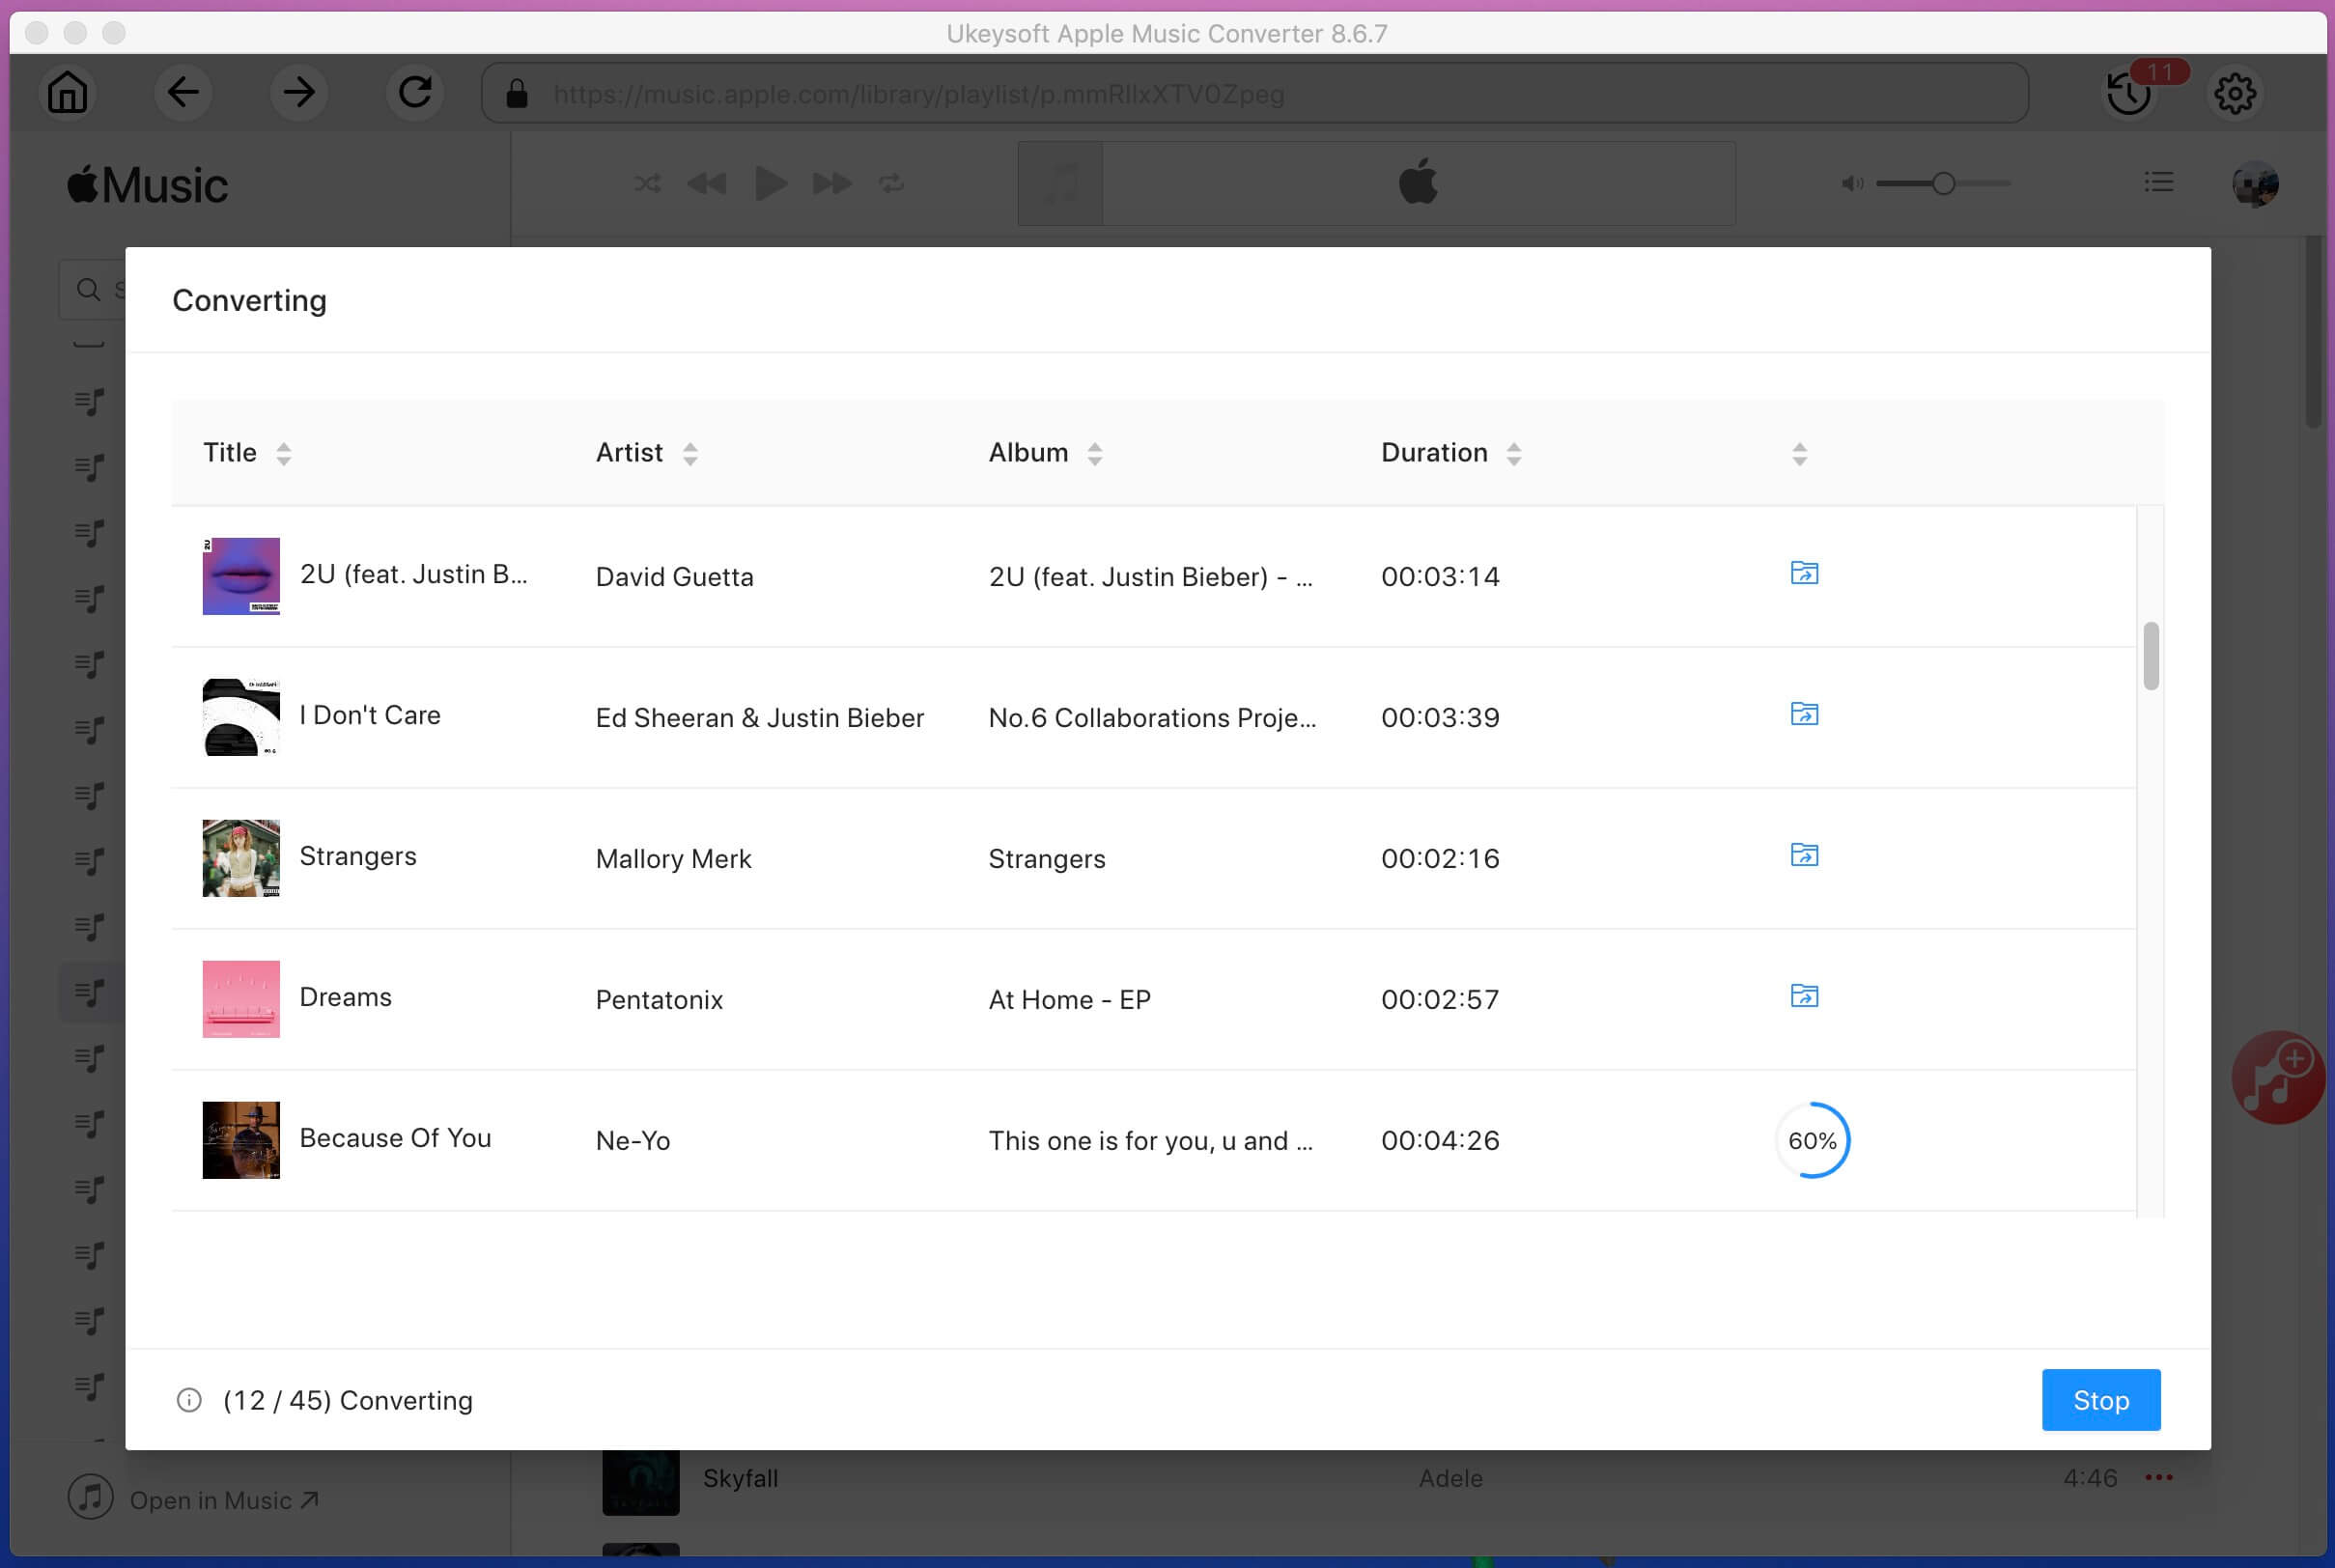This screenshot has height=1568, width=2335.
Task: Click the info icon next to conversion status
Action: click(x=189, y=1400)
